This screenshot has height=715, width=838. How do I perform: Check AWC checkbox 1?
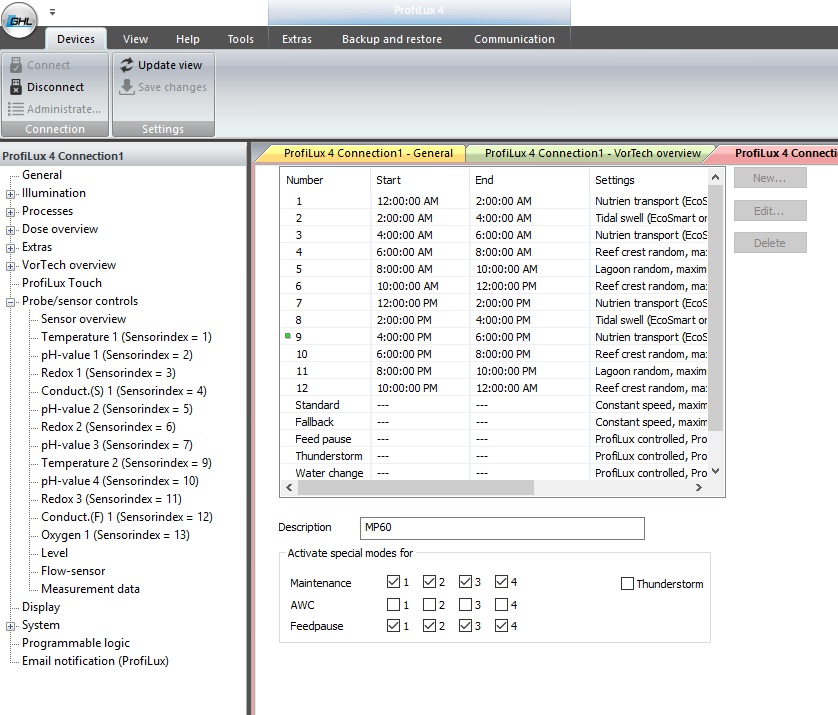click(393, 604)
